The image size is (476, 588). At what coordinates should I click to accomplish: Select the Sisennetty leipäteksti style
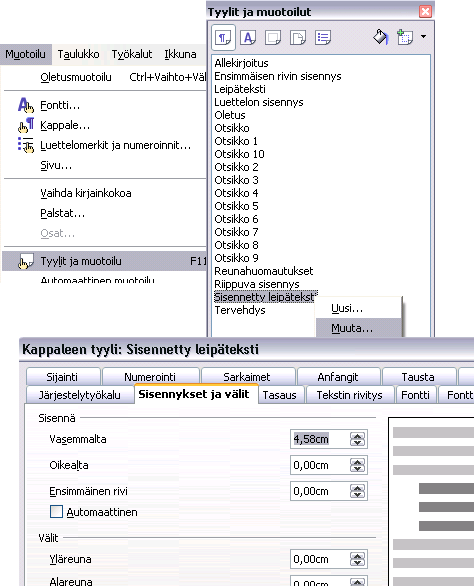[x=266, y=297]
